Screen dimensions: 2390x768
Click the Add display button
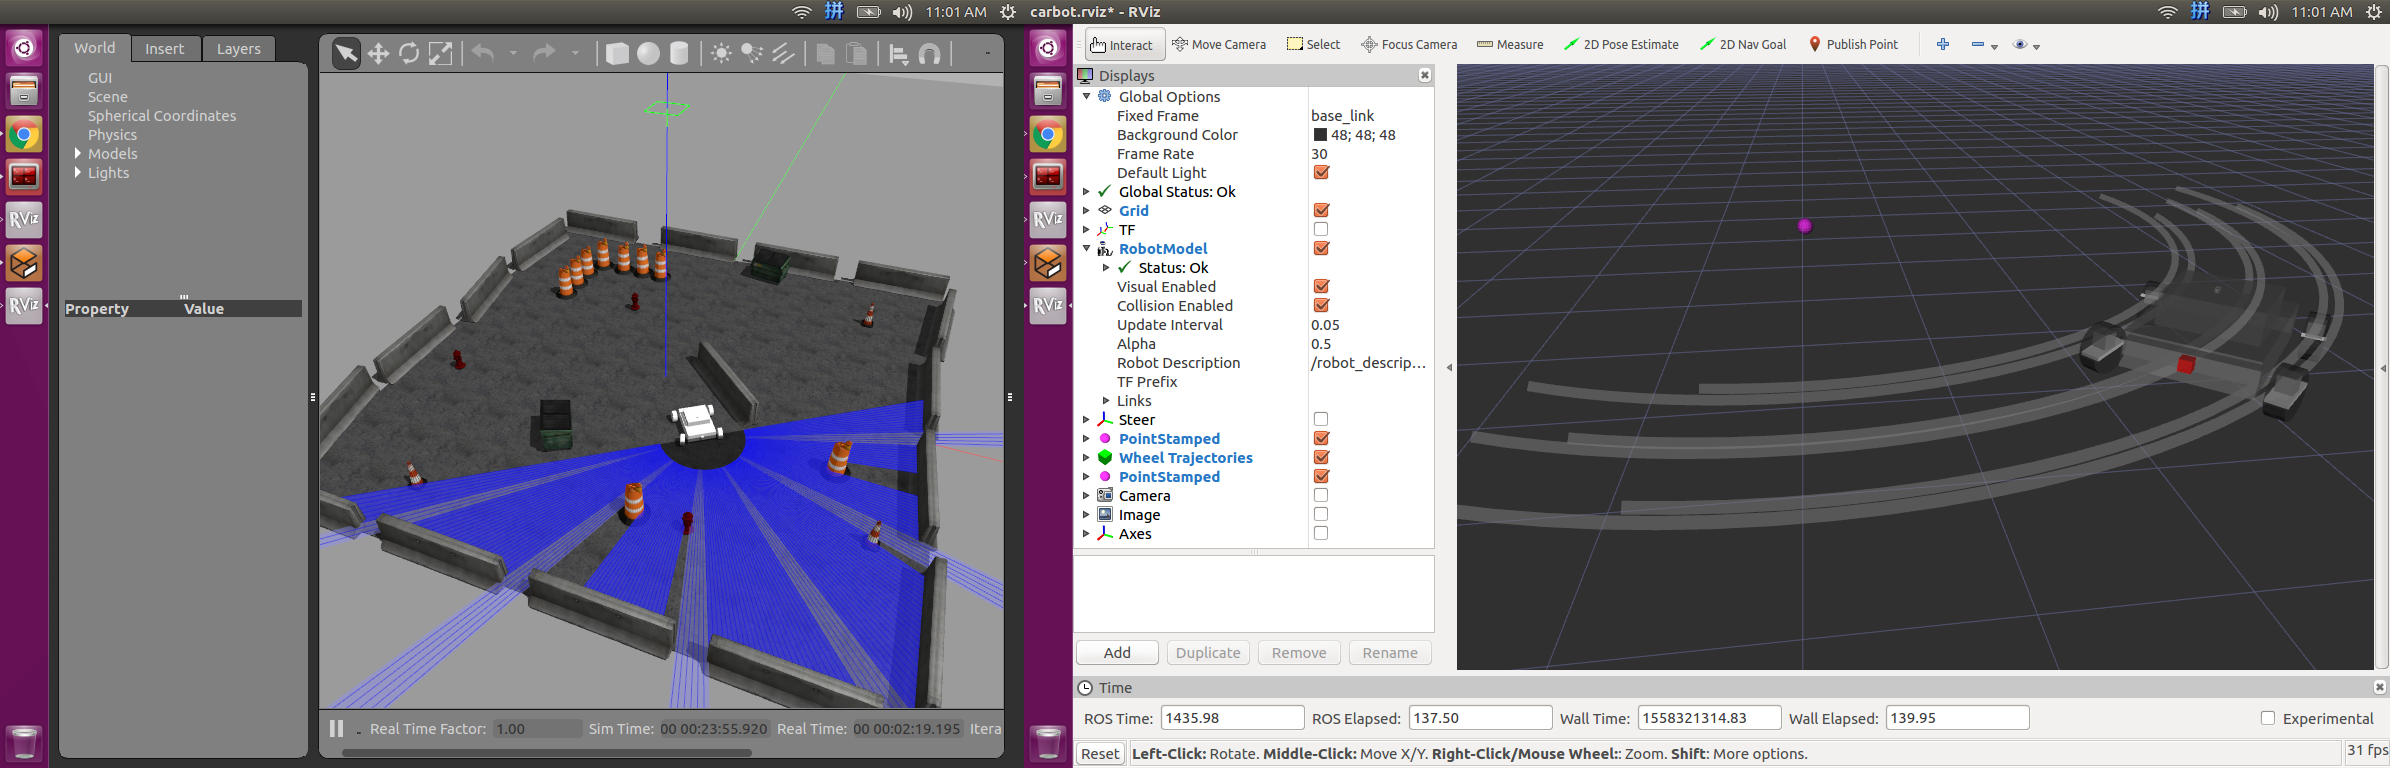tap(1117, 653)
